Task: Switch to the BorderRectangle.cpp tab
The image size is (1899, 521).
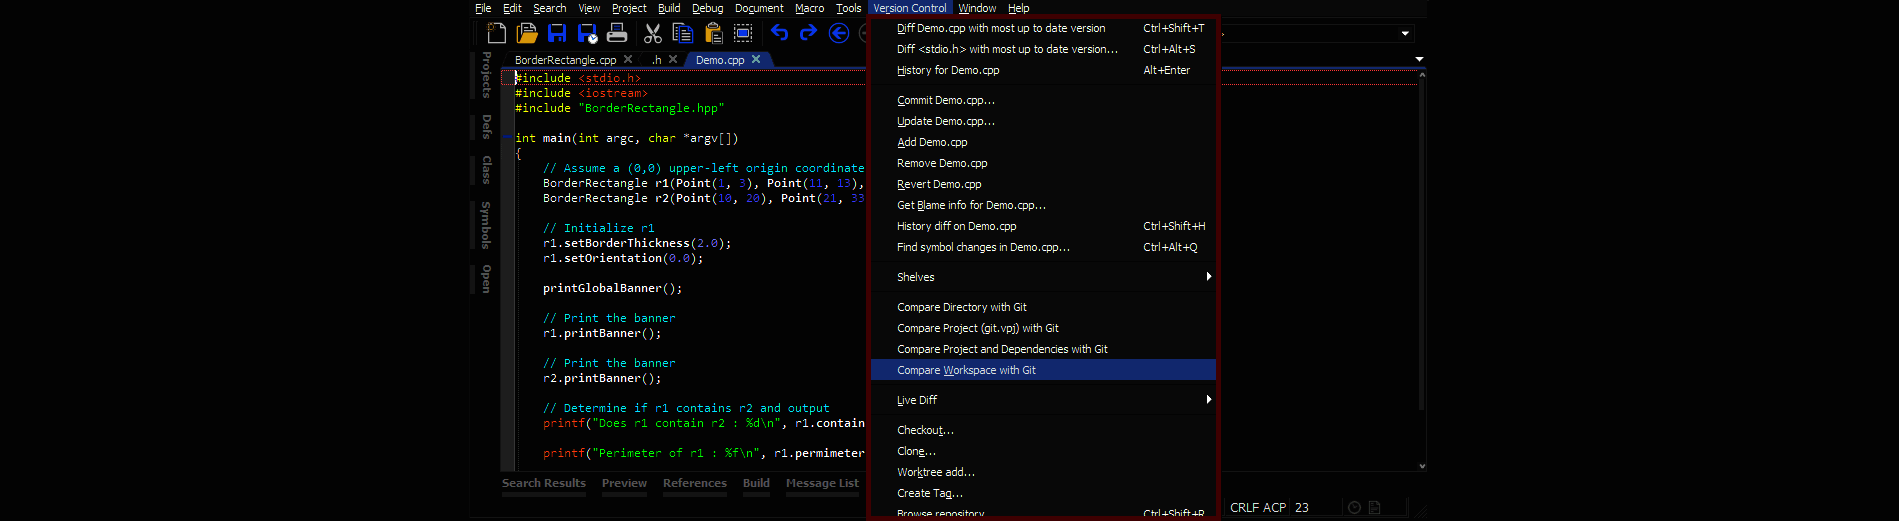Action: [x=565, y=60]
